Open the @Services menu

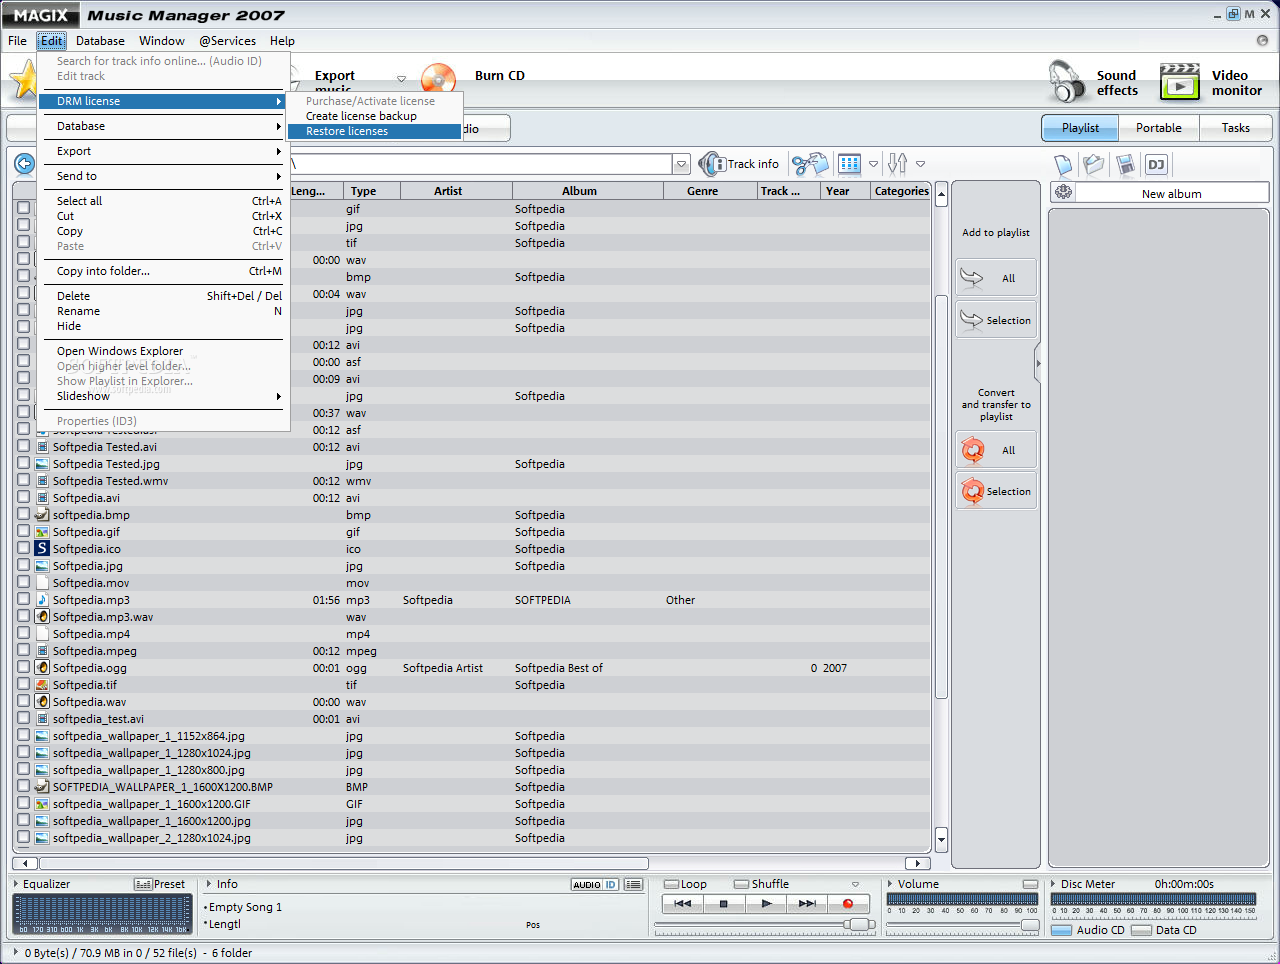tap(227, 41)
